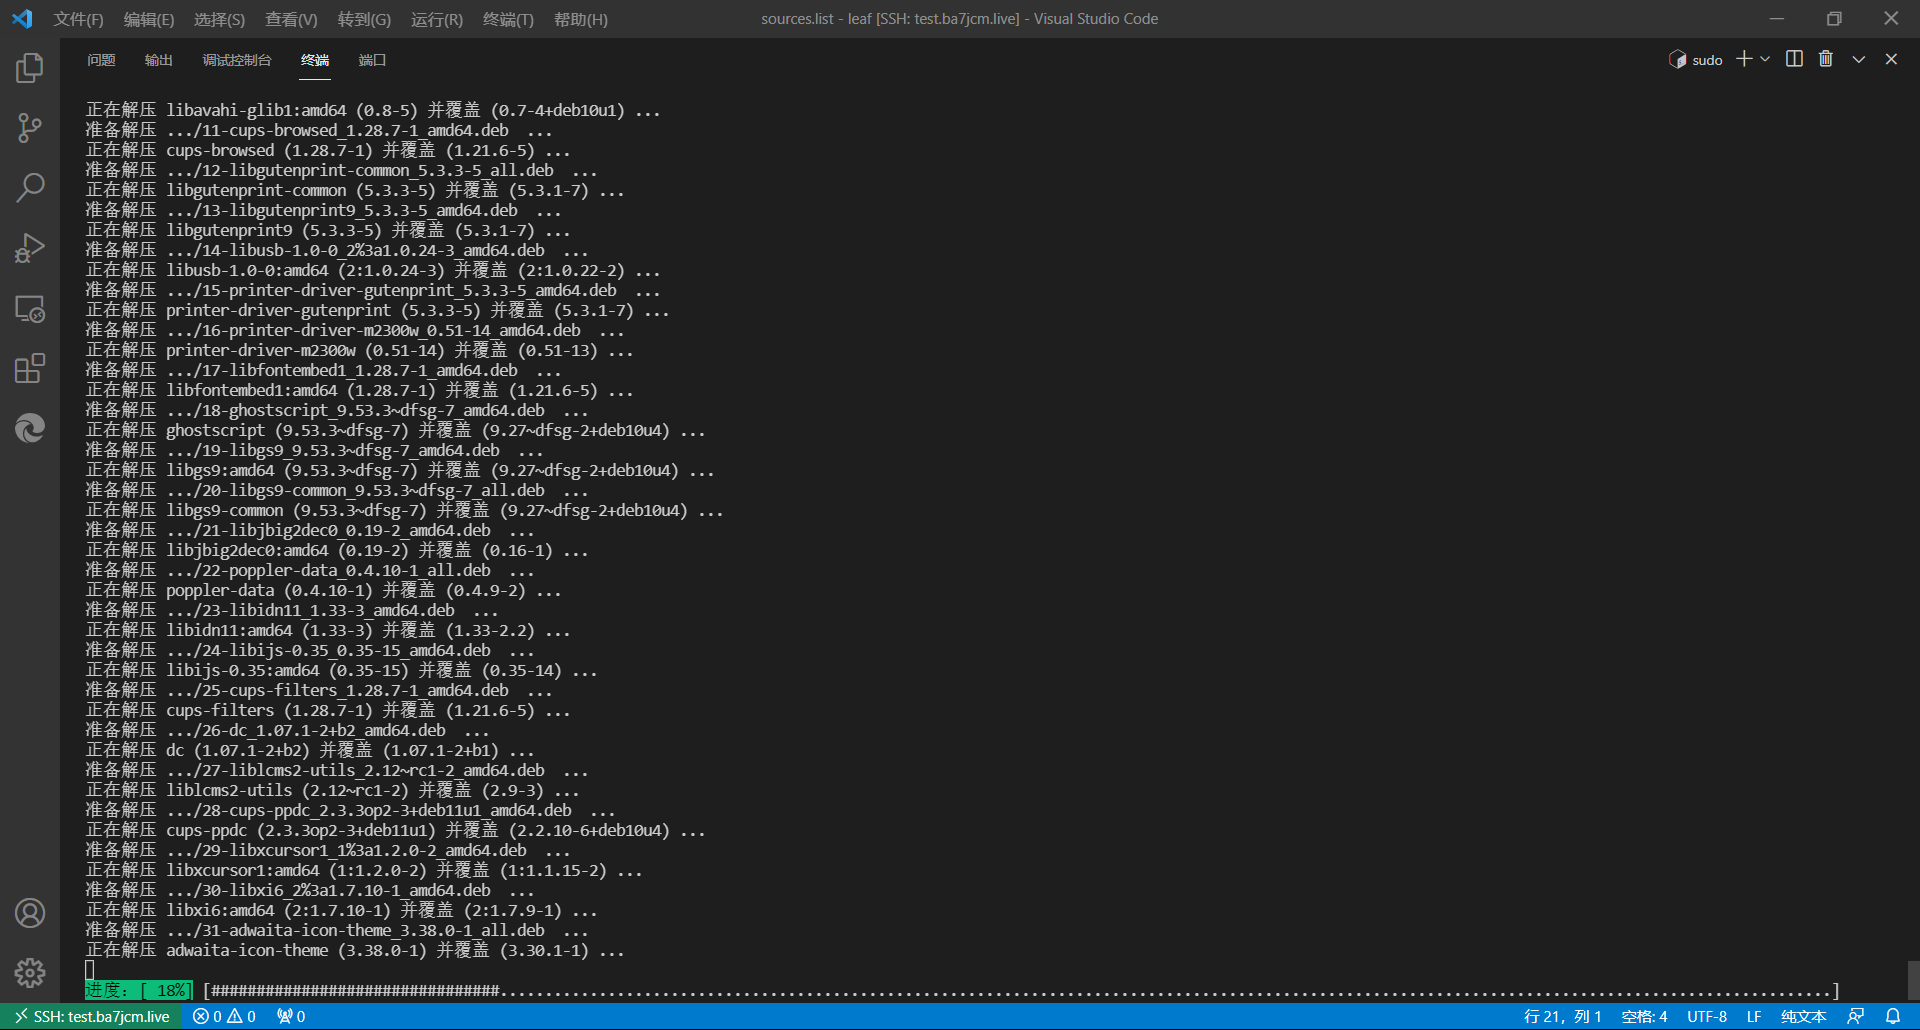
Task: Change encoding via UTF-8 status item
Action: click(x=1707, y=1016)
